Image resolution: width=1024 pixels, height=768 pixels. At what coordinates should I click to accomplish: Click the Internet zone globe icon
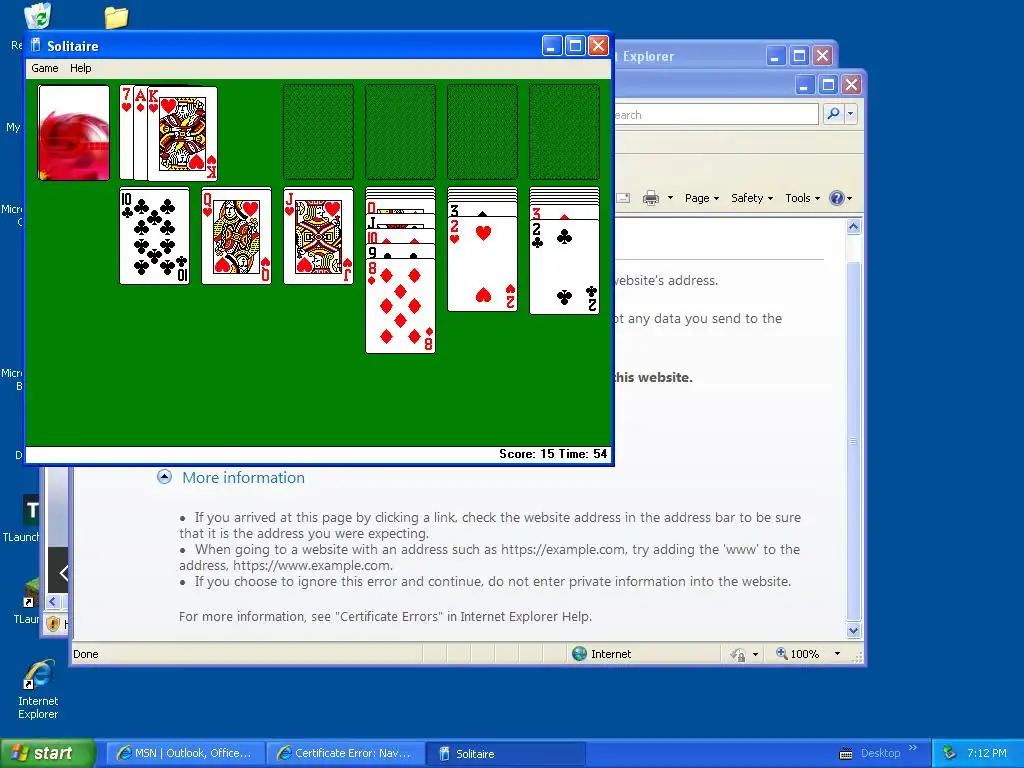pyautogui.click(x=579, y=653)
